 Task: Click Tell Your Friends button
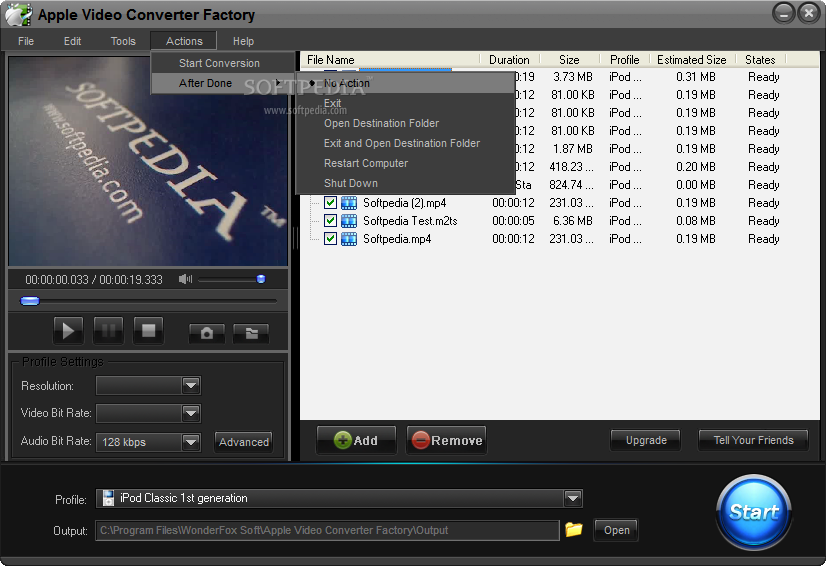click(x=753, y=440)
